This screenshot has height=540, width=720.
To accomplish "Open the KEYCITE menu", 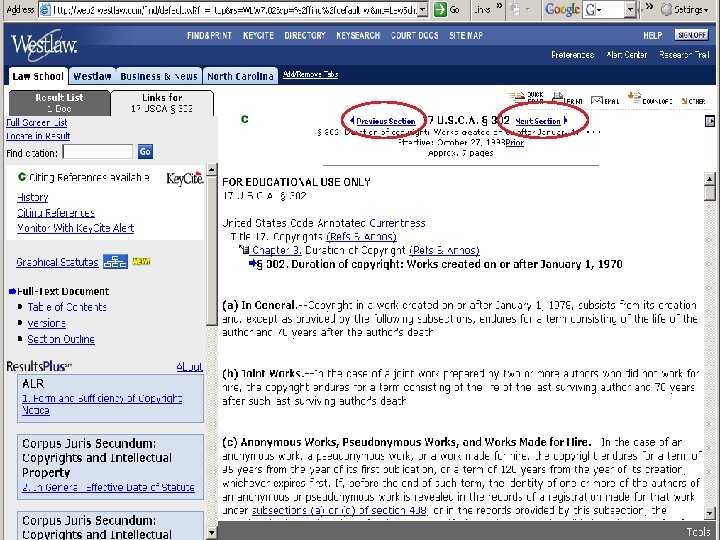I will (x=258, y=35).
